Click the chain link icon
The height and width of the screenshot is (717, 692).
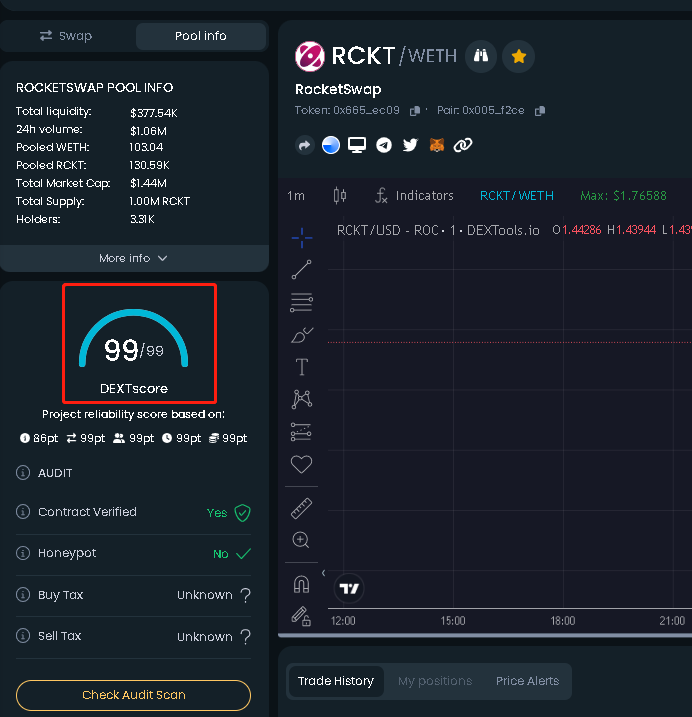[463, 145]
